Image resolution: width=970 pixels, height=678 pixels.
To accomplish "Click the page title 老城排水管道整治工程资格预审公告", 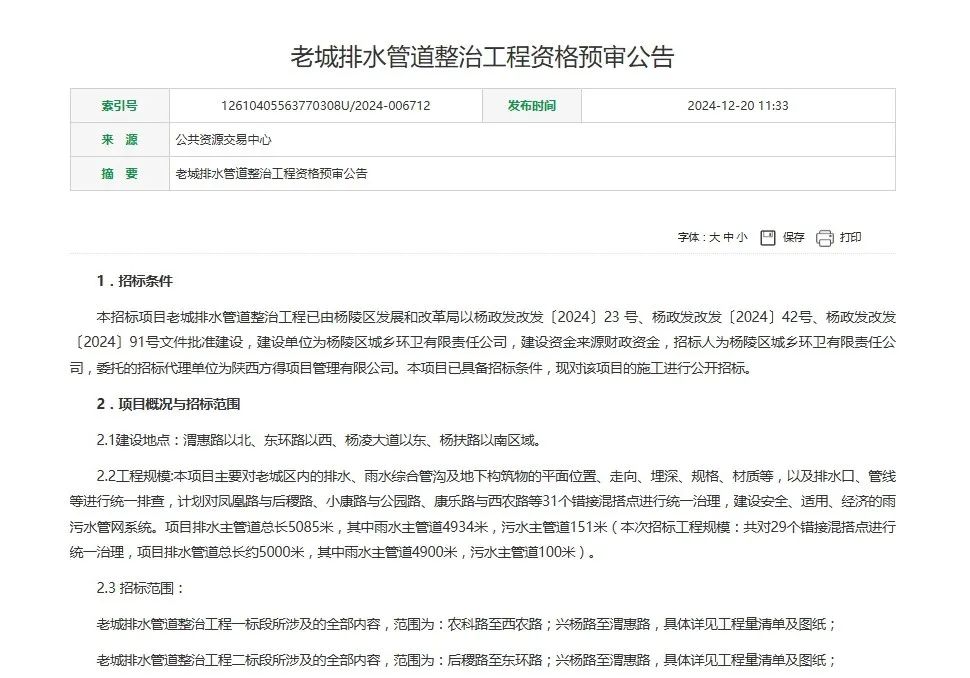I will [x=483, y=56].
